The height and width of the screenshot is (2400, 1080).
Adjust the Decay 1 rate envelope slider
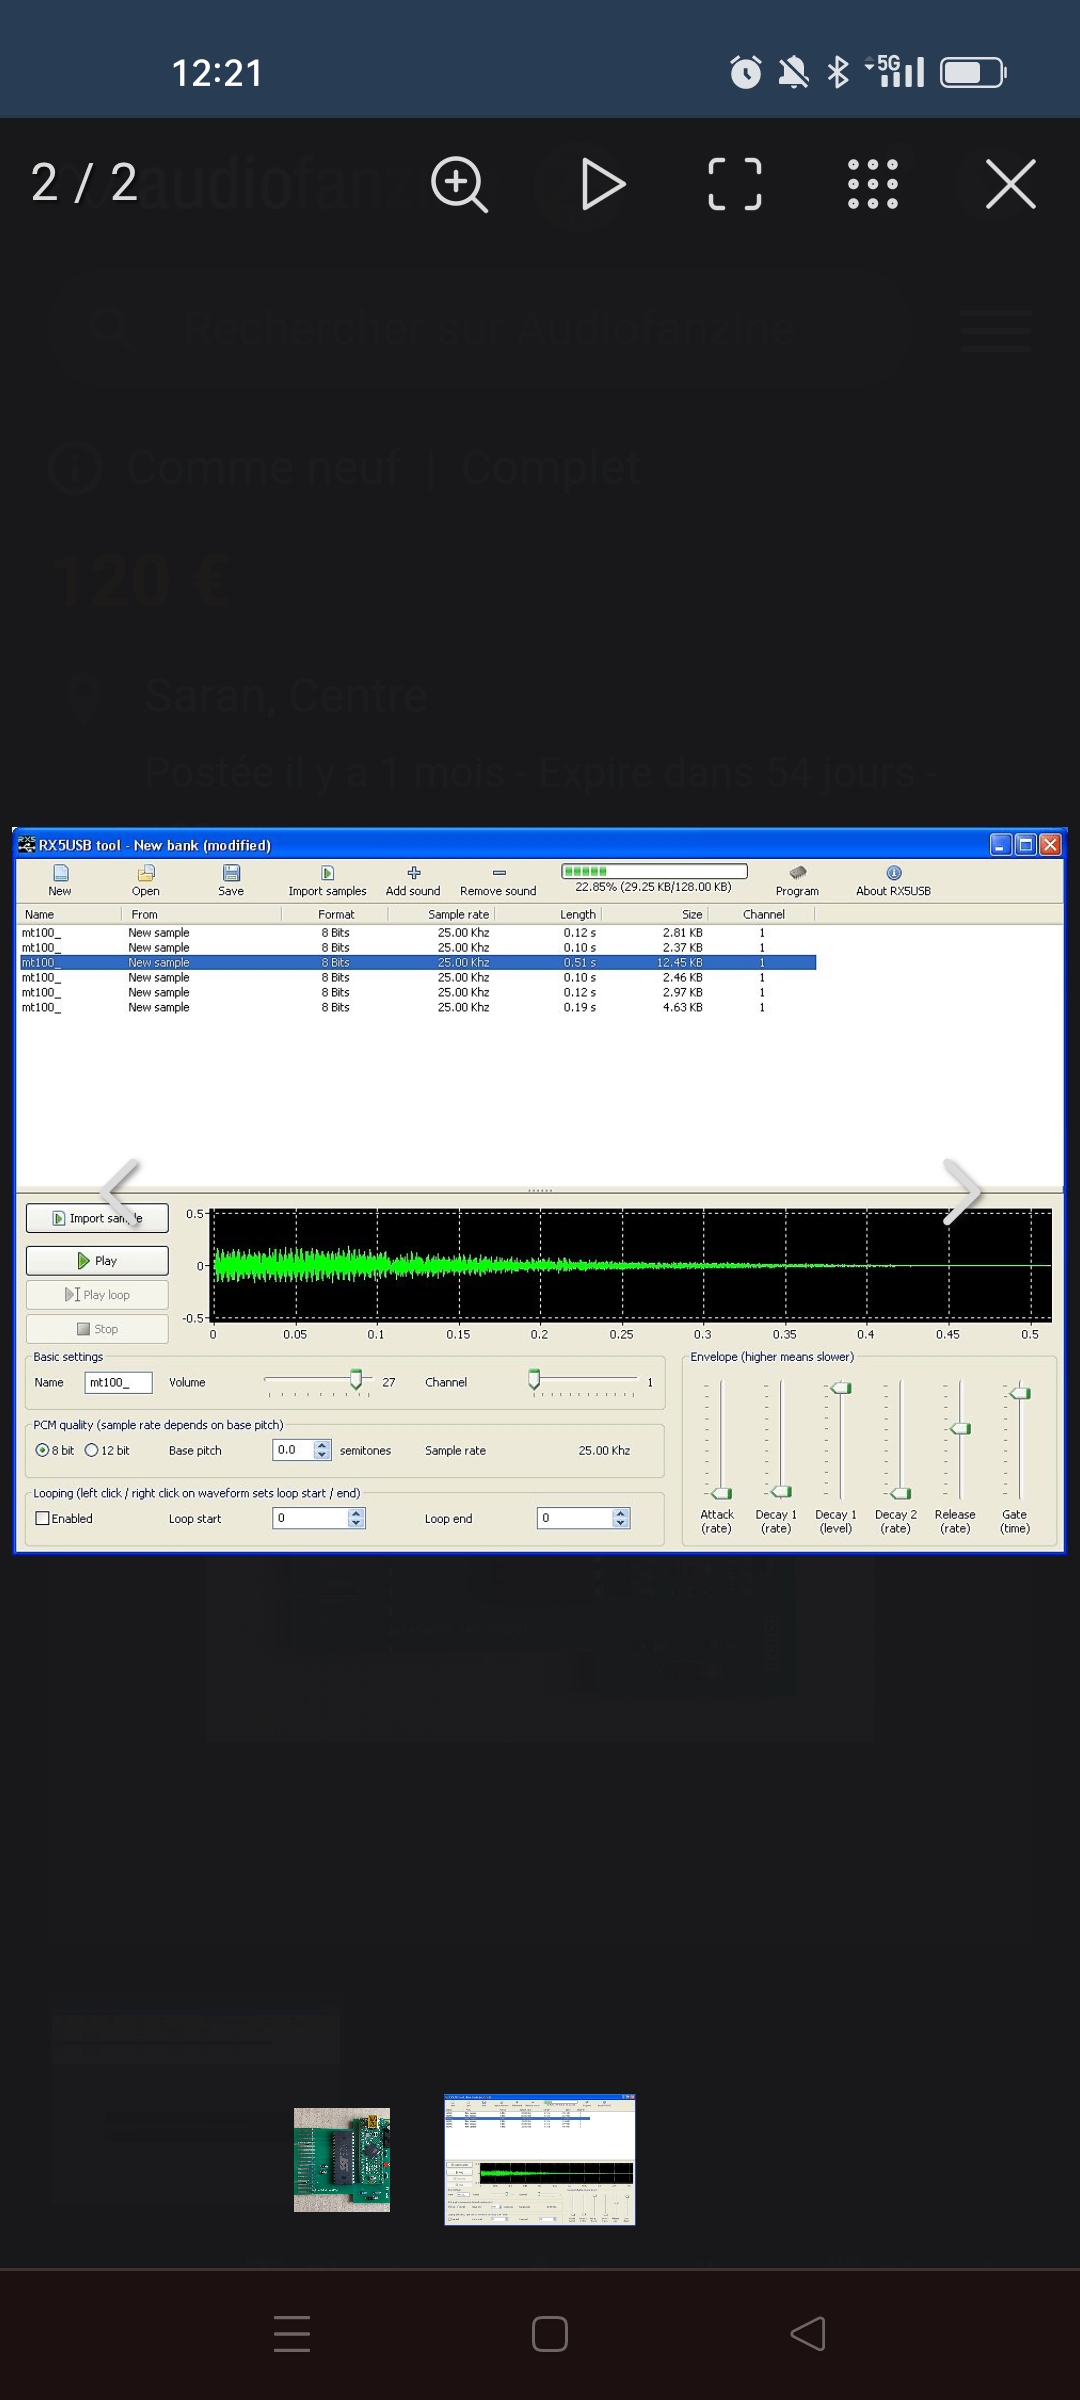pos(781,1492)
